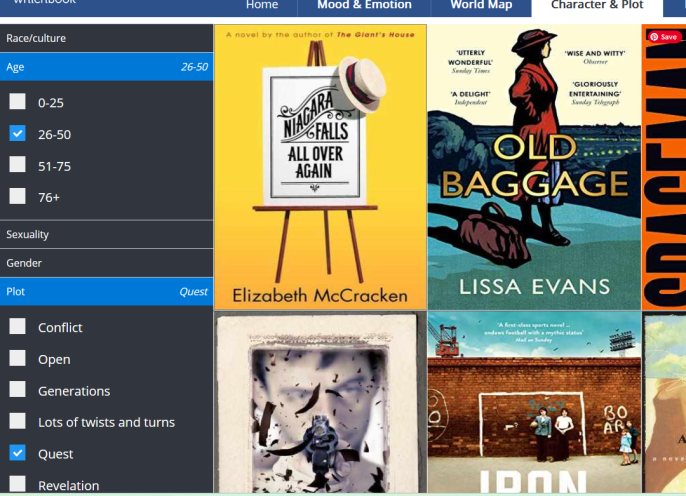Uncheck the Quest plot checkbox

[18, 453]
